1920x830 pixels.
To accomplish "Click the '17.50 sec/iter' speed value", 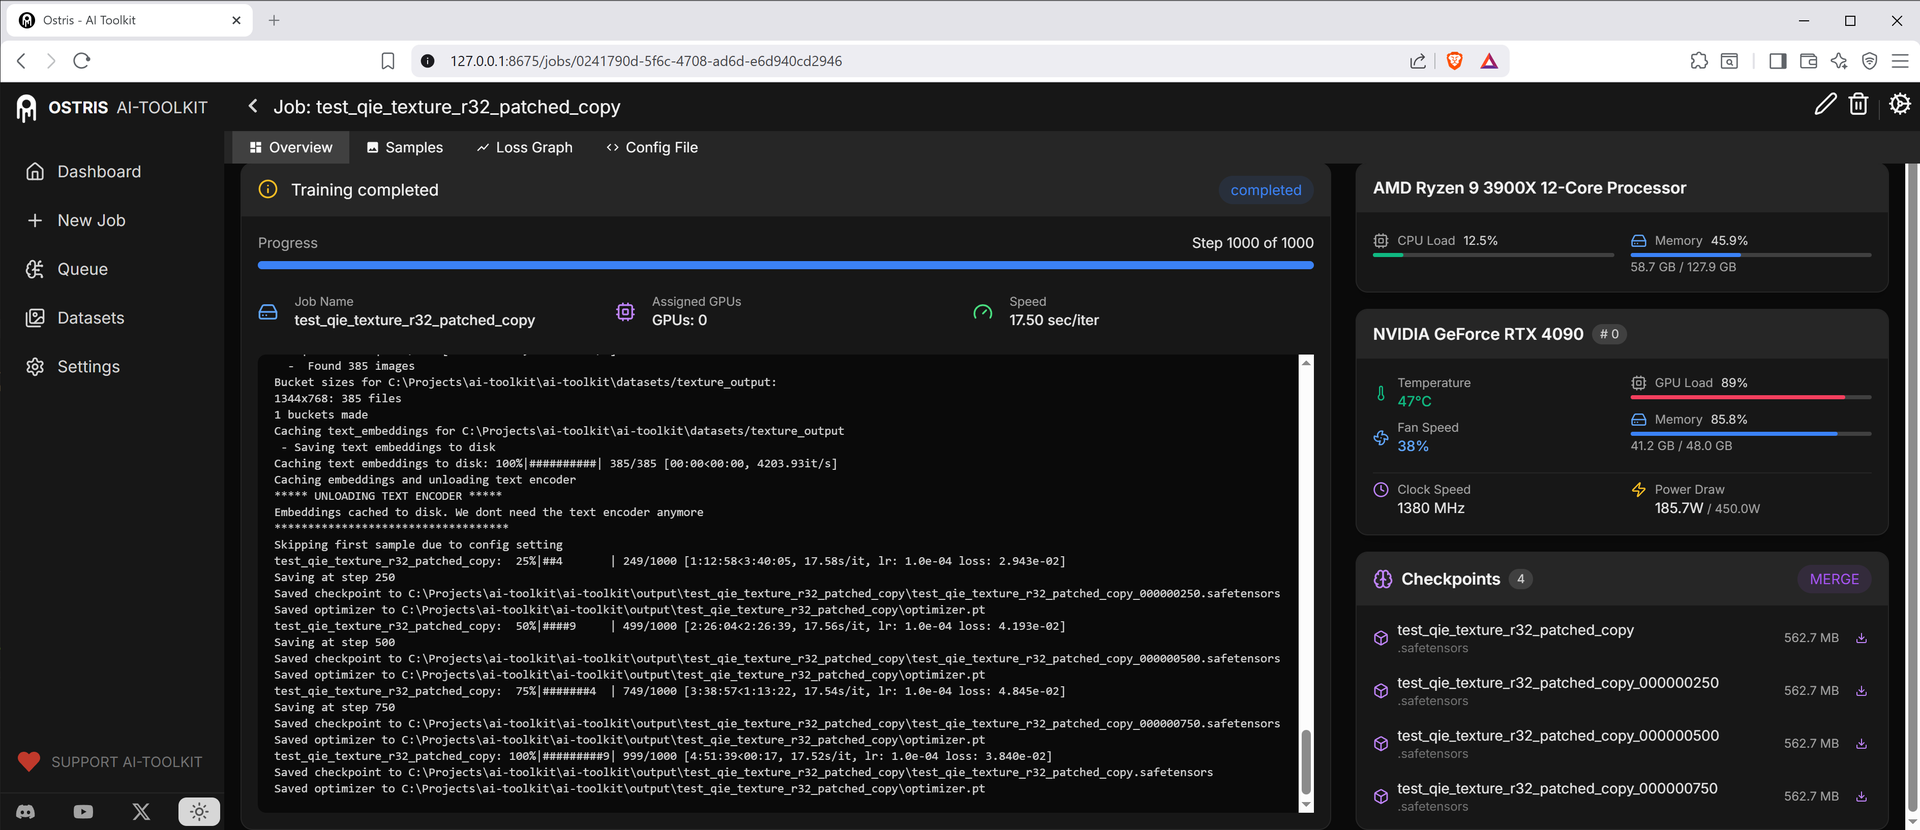I will click(x=1054, y=320).
